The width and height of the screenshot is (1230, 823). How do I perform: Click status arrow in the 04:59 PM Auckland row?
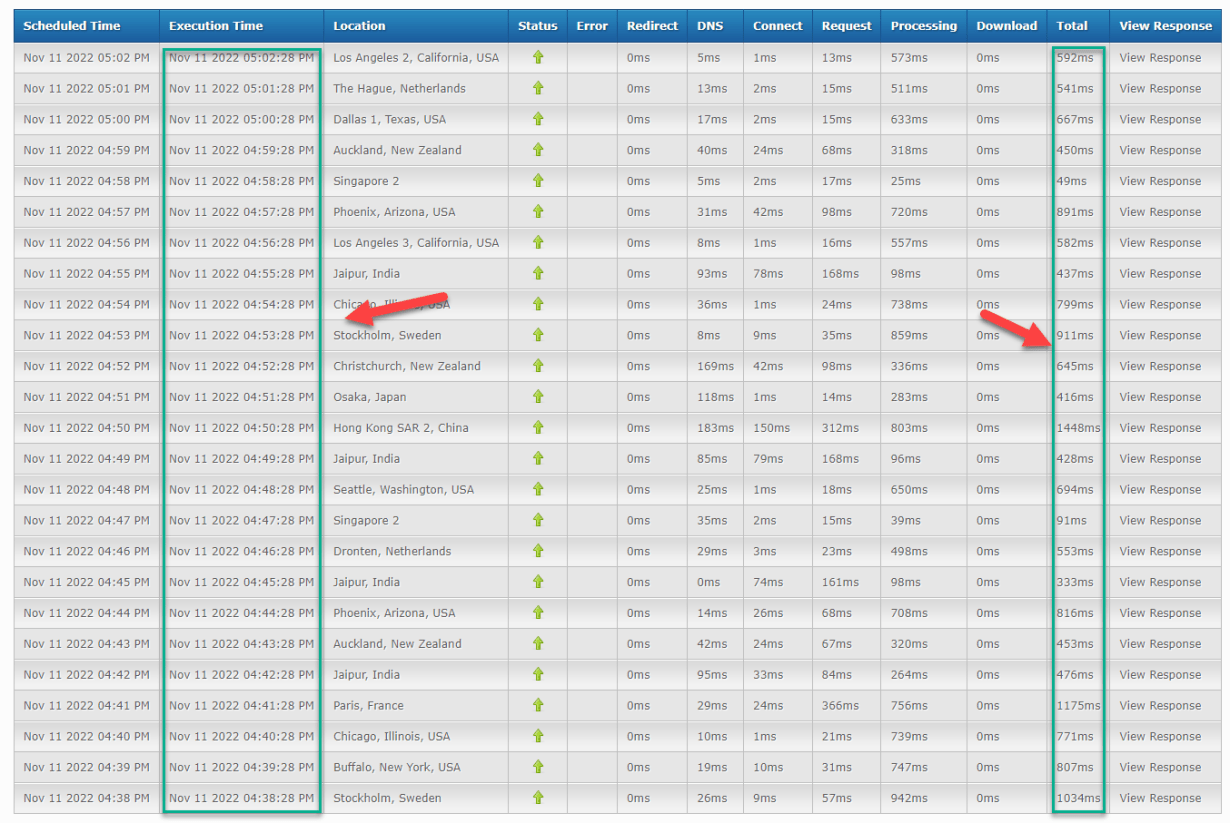pyautogui.click(x=538, y=150)
